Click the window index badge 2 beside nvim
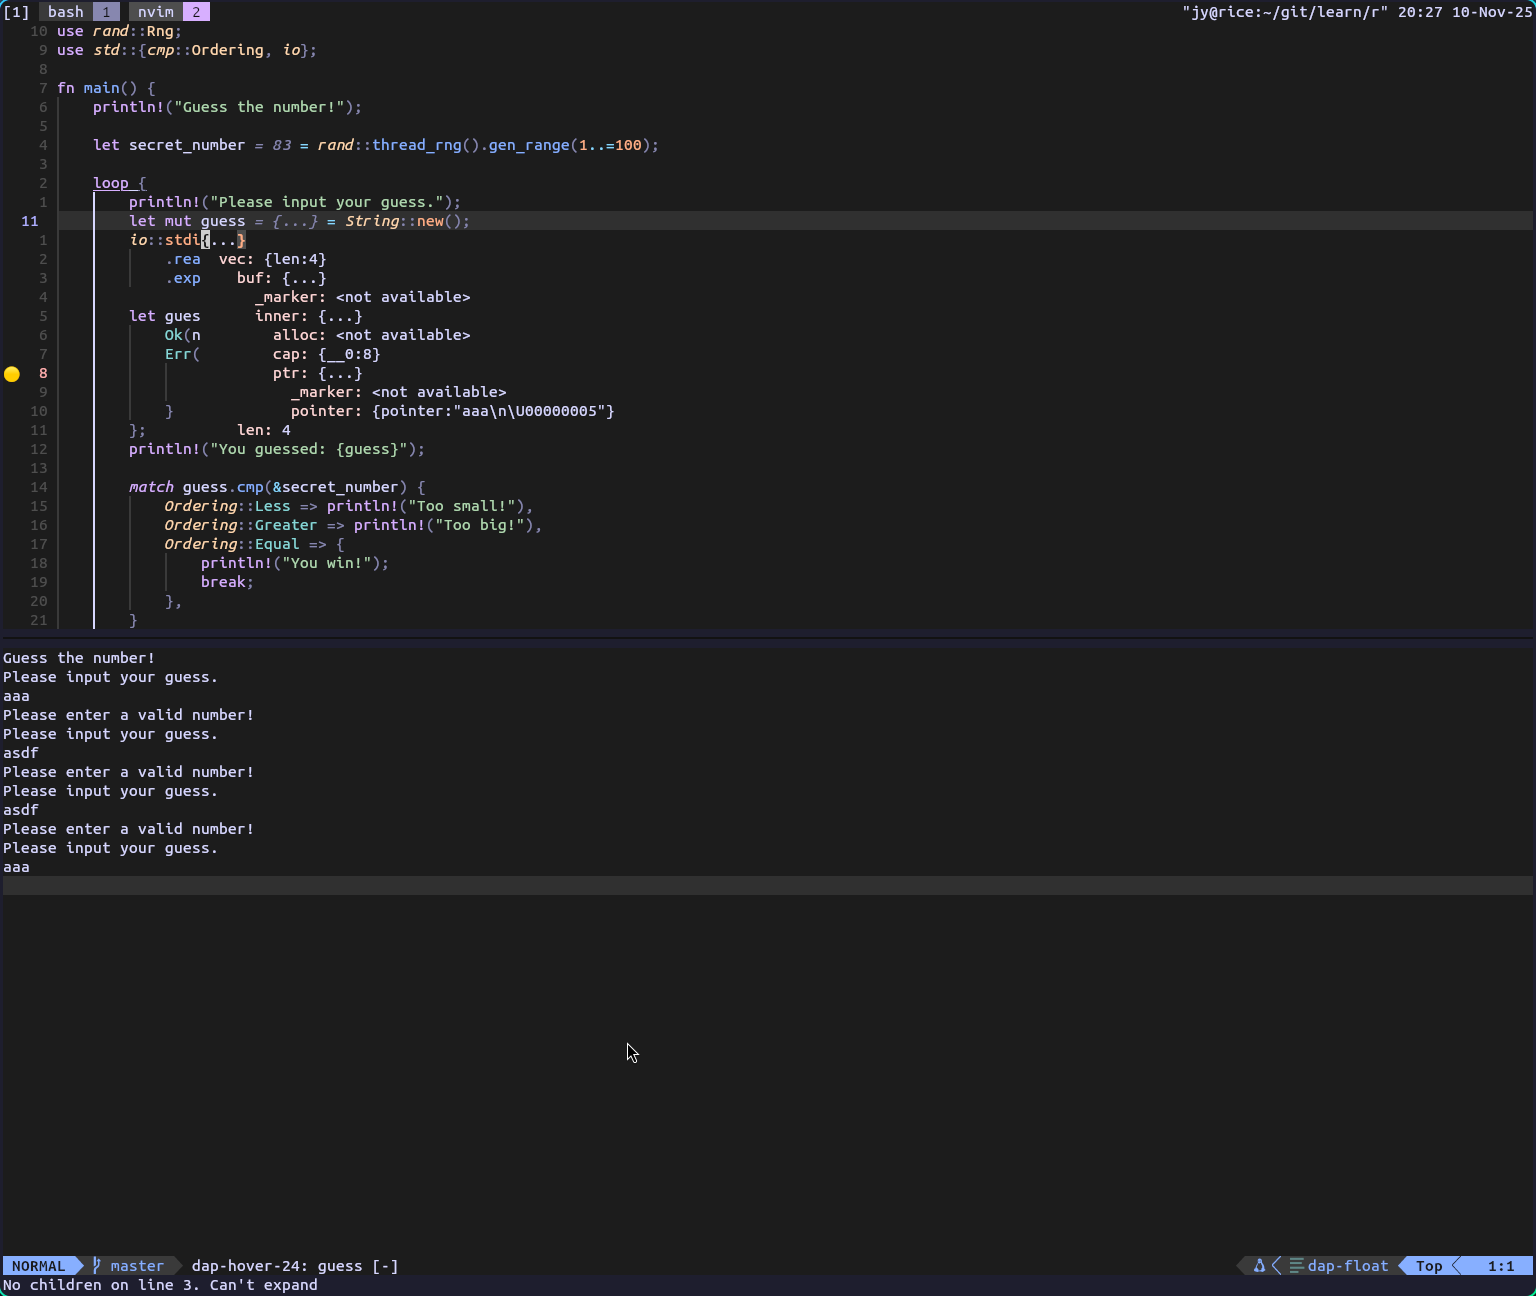 tap(196, 11)
